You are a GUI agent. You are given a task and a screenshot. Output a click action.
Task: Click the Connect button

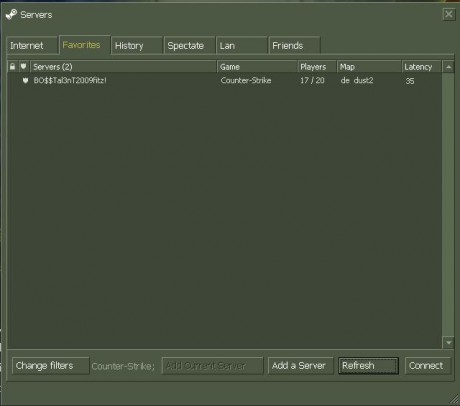tap(428, 366)
